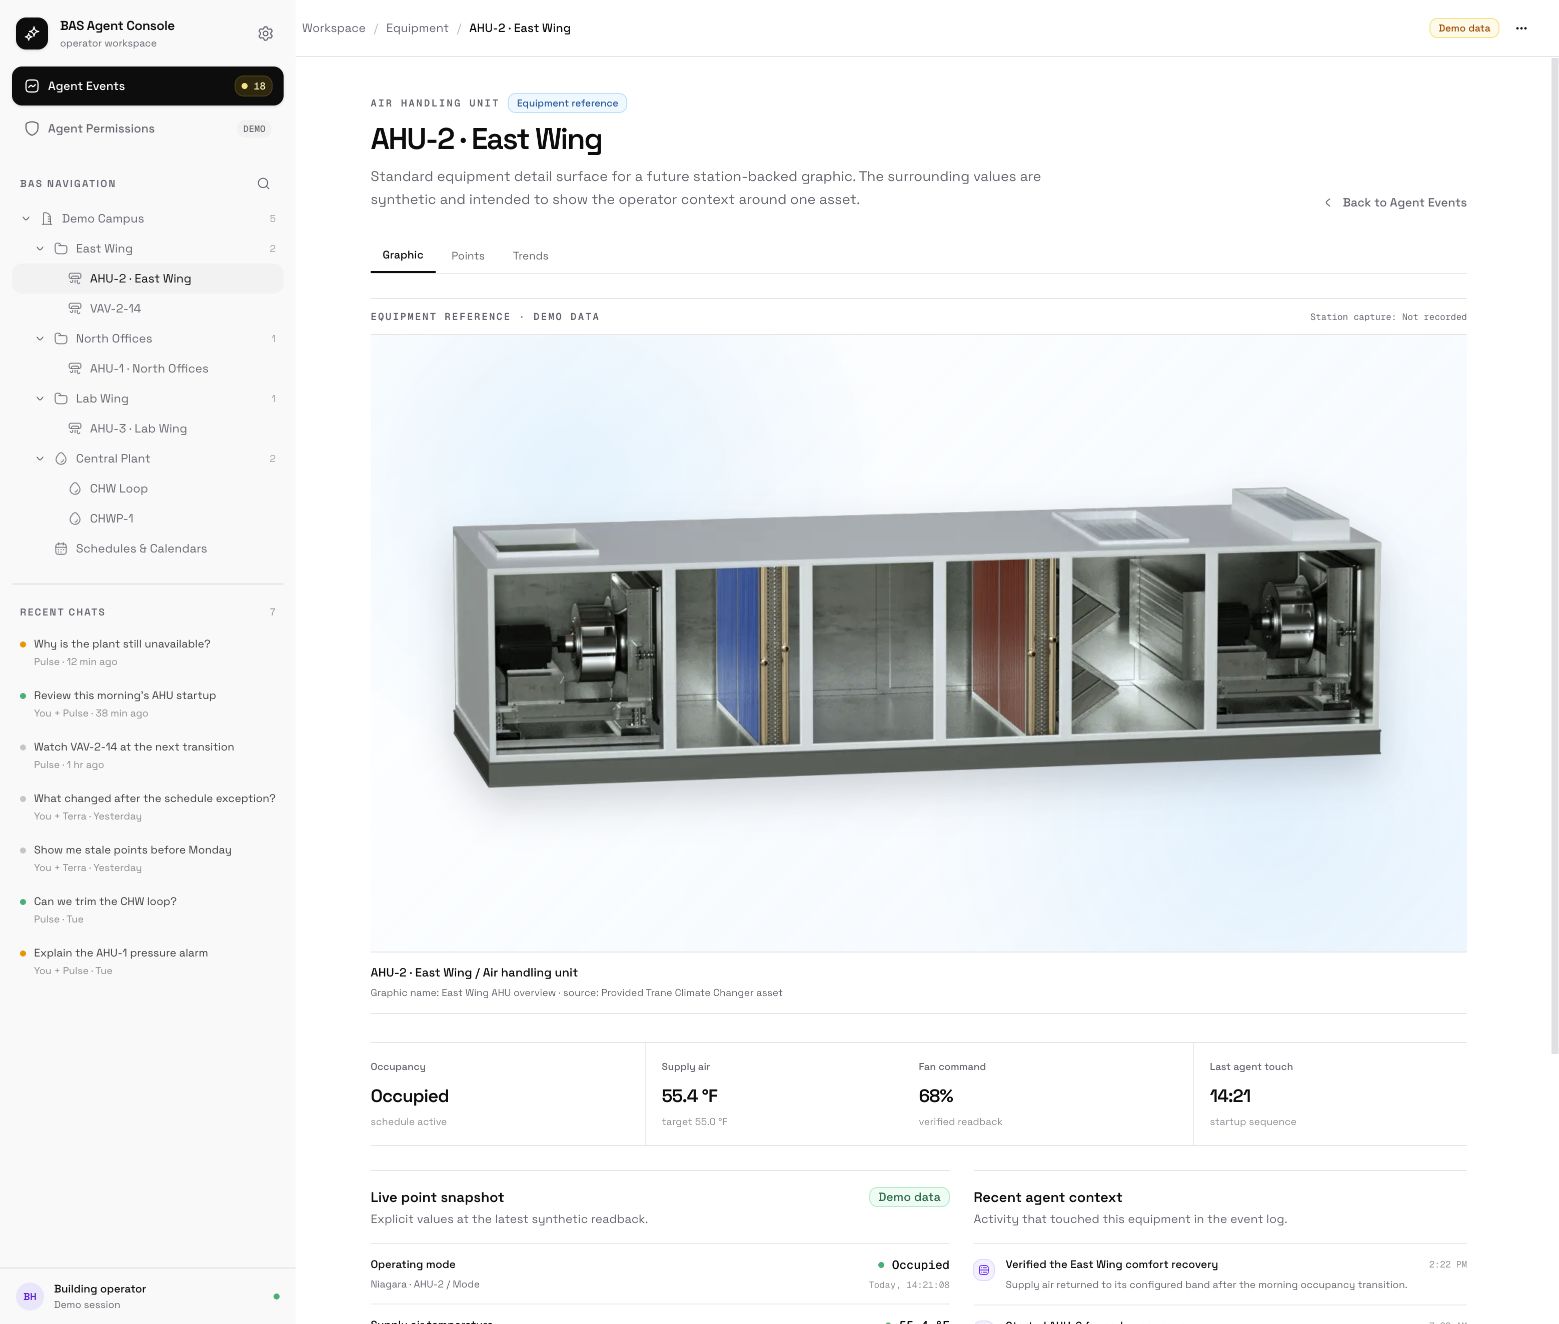Image resolution: width=1559 pixels, height=1324 pixels.
Task: Click the BH user avatar
Action: pyautogui.click(x=30, y=1296)
